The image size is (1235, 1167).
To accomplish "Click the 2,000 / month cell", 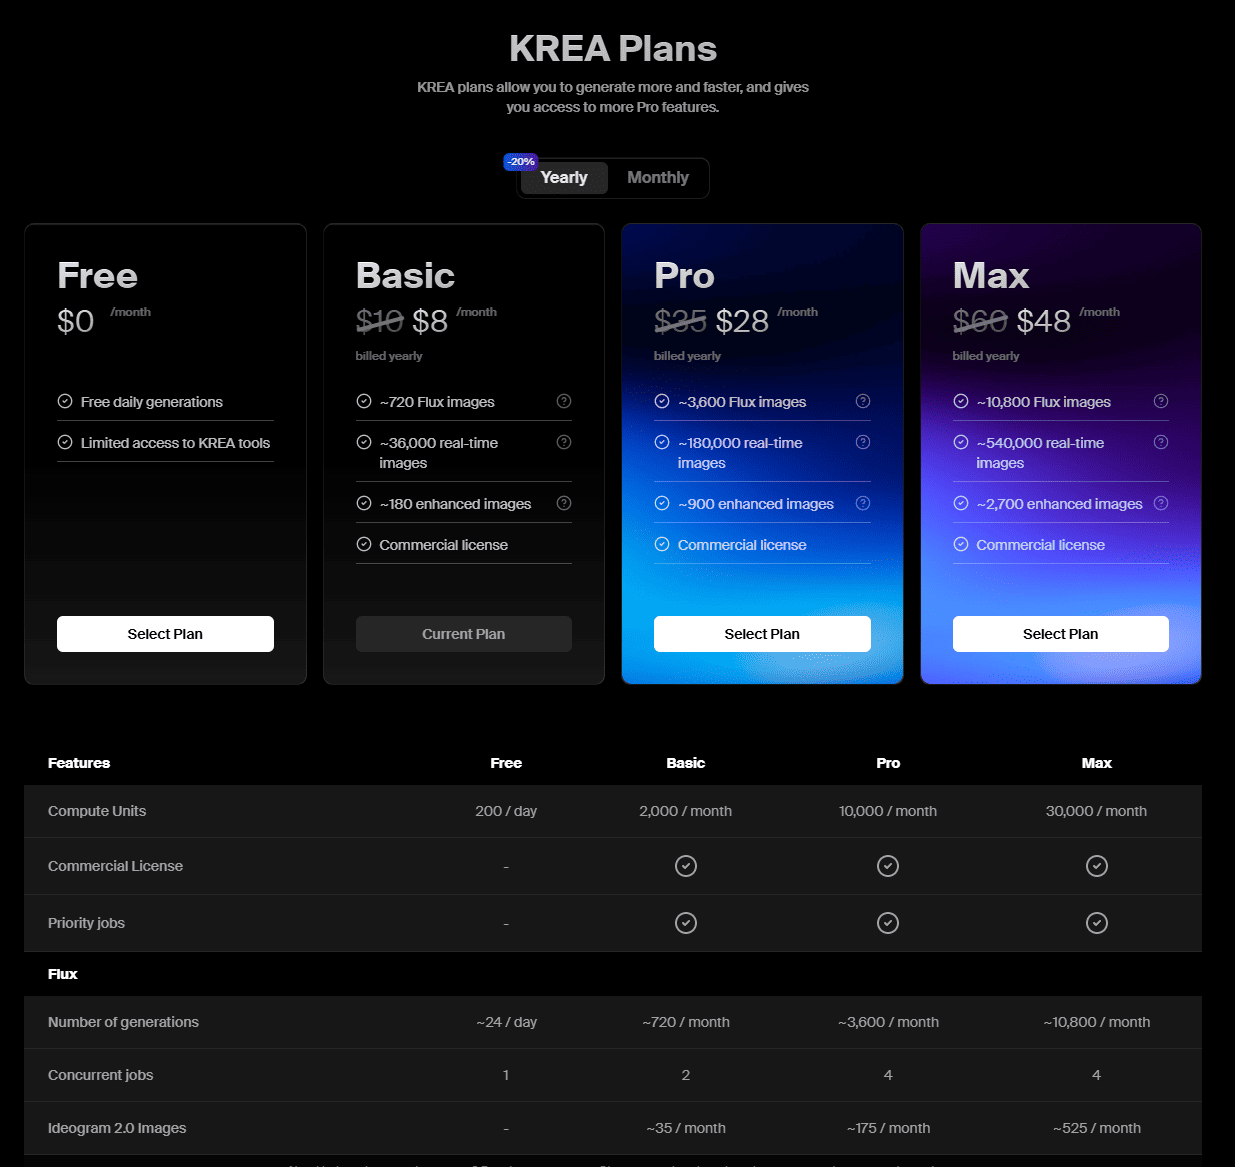I will point(686,811).
